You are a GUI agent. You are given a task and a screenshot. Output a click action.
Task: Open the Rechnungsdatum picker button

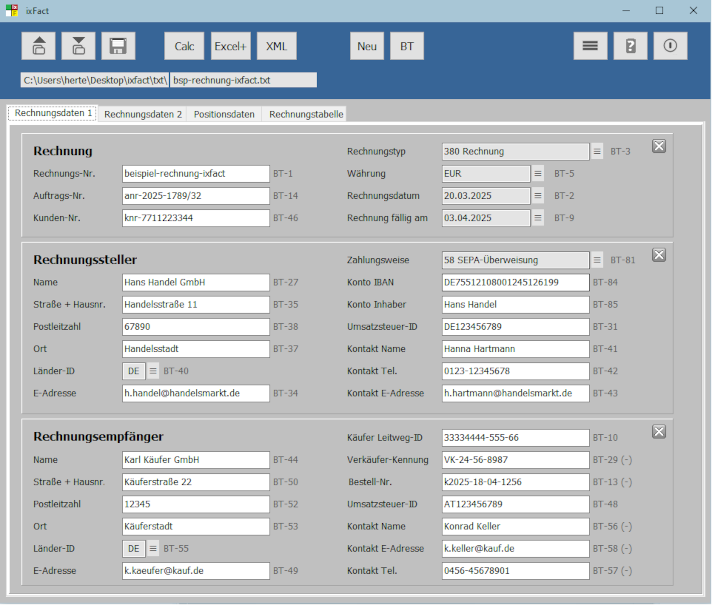[x=538, y=196]
